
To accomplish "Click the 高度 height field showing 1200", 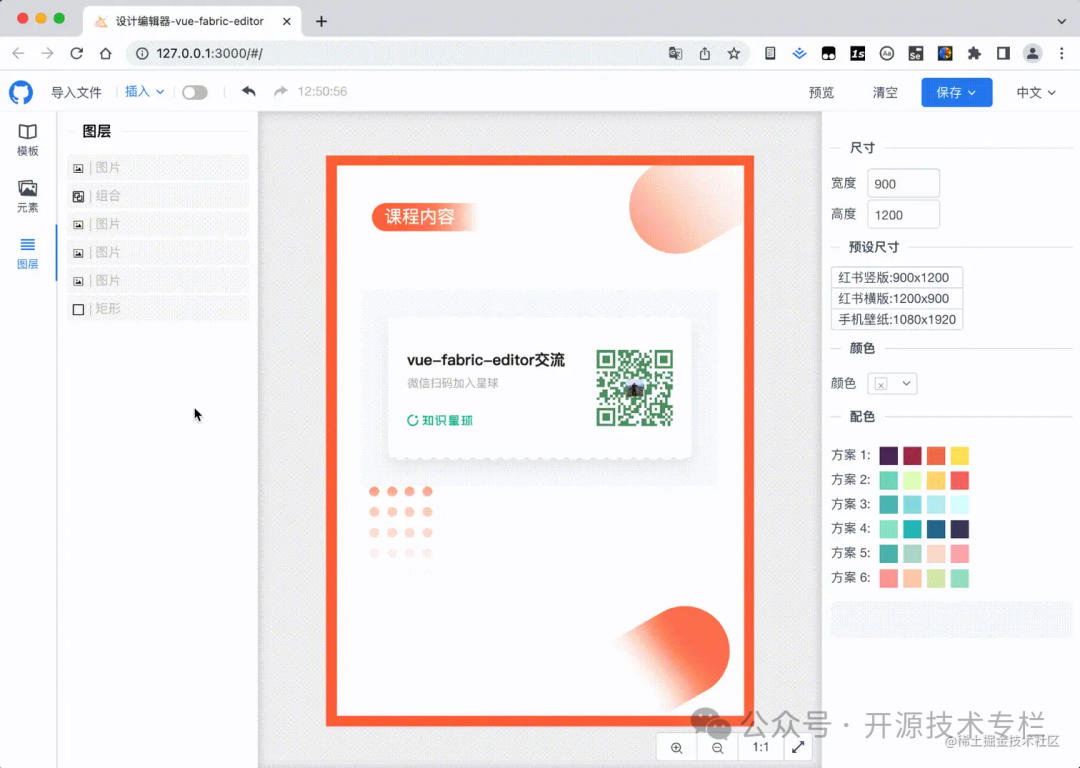I will click(x=903, y=215).
